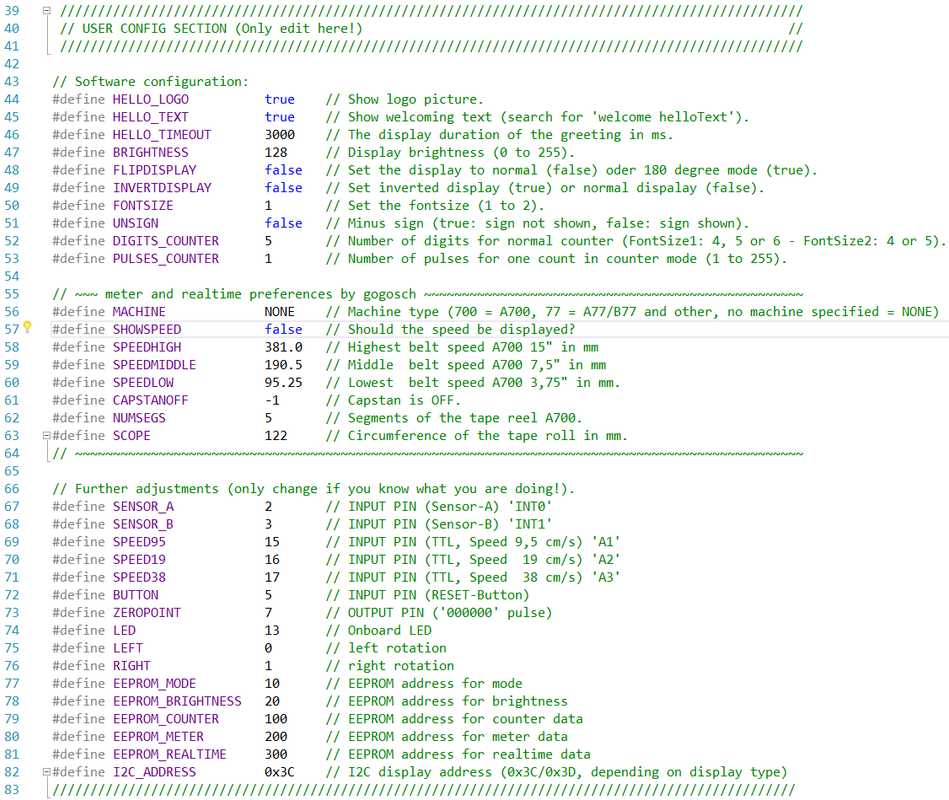949x800 pixels.
Task: Click the SPEEDMIDDLE value 190.5
Action: point(283,365)
